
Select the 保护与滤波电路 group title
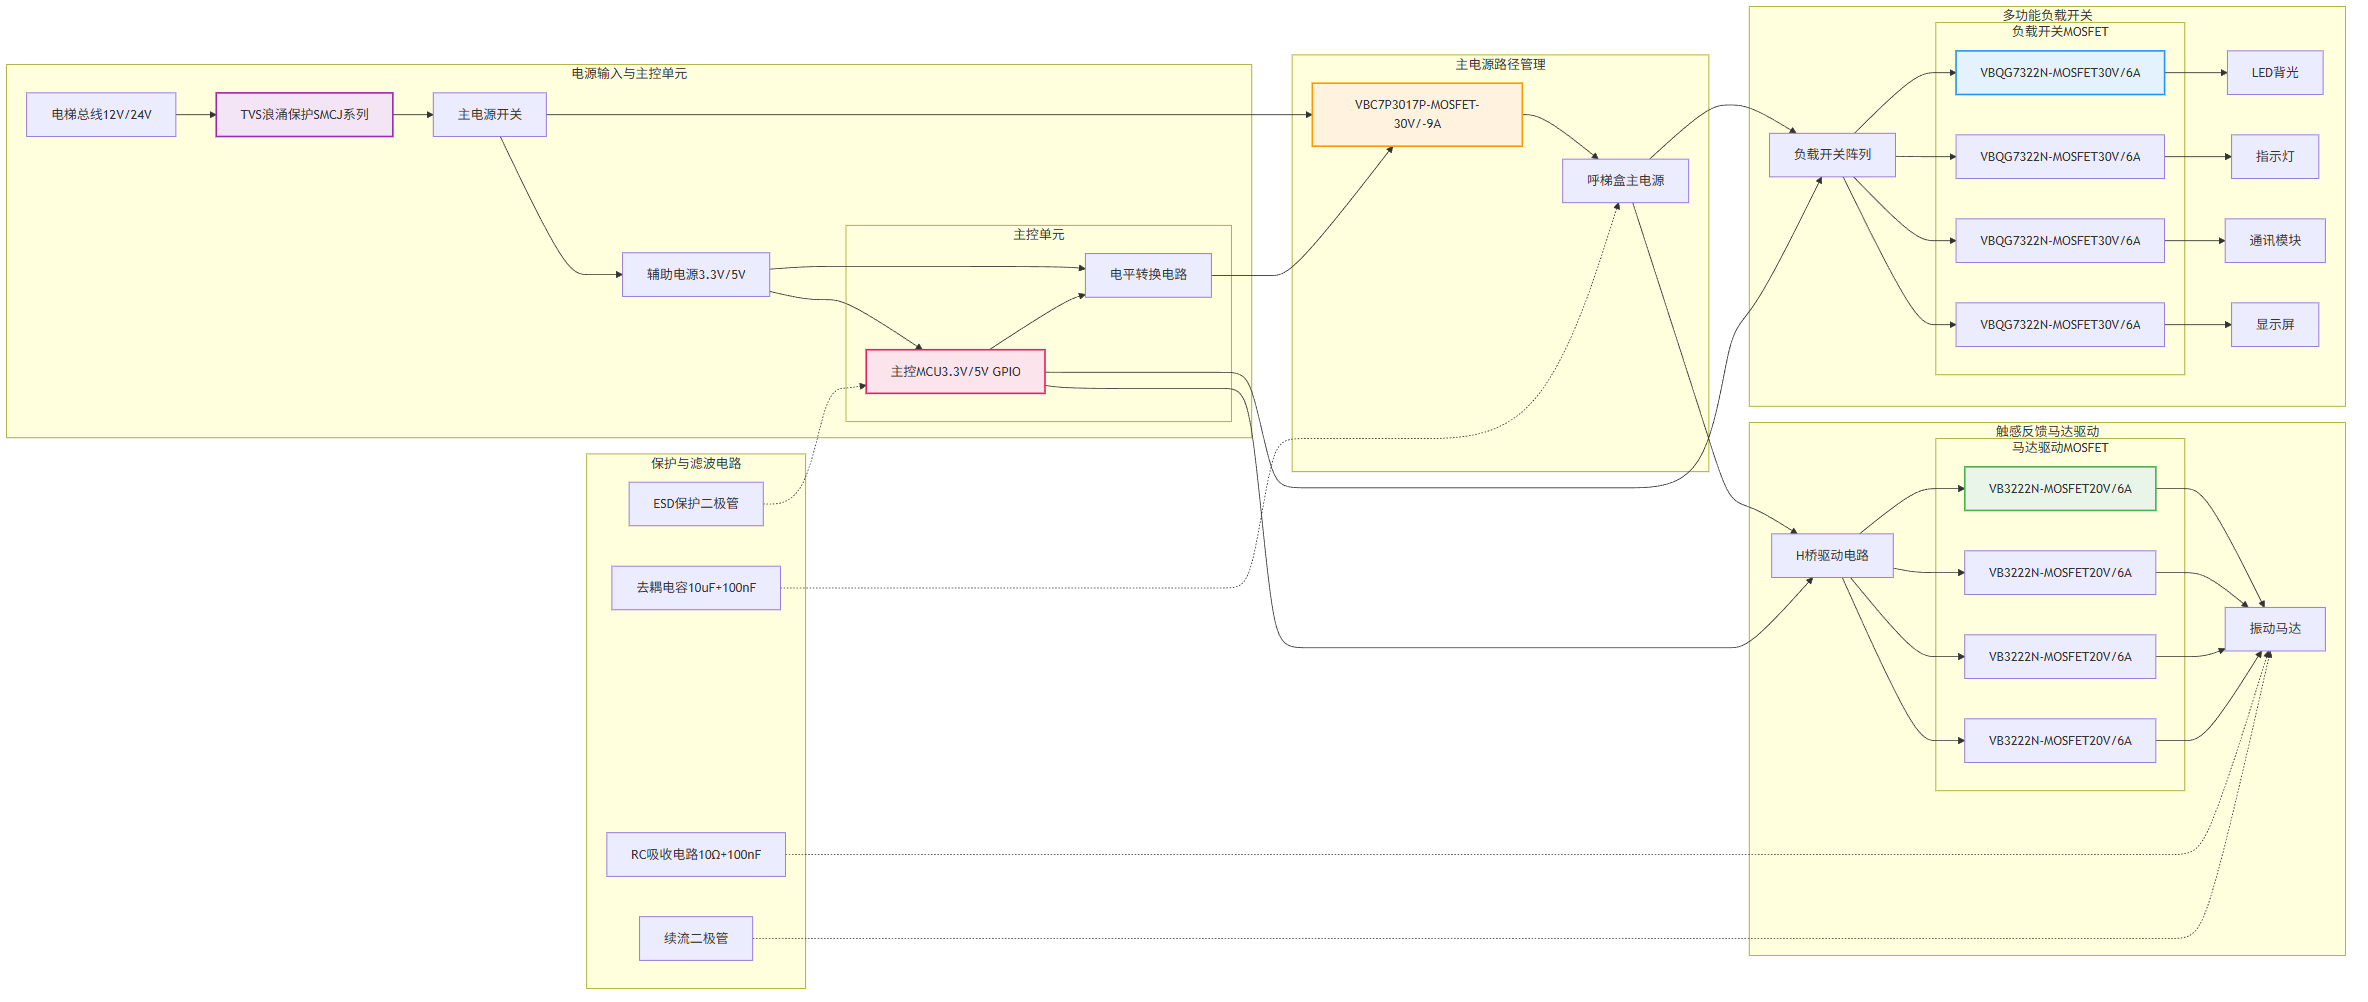pyautogui.click(x=696, y=464)
